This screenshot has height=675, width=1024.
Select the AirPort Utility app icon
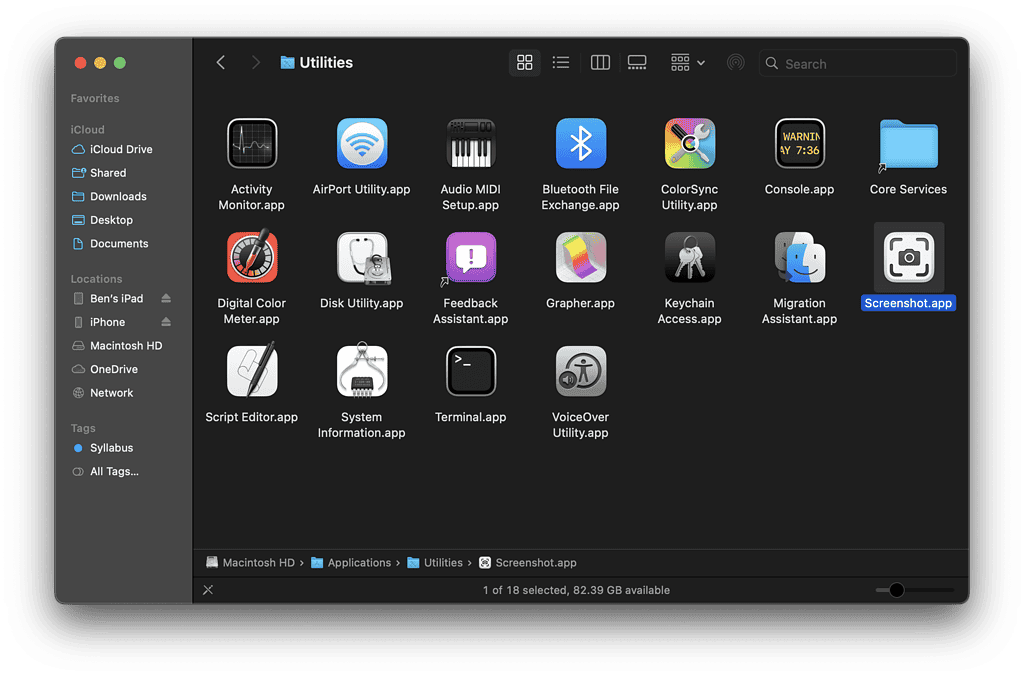[361, 144]
